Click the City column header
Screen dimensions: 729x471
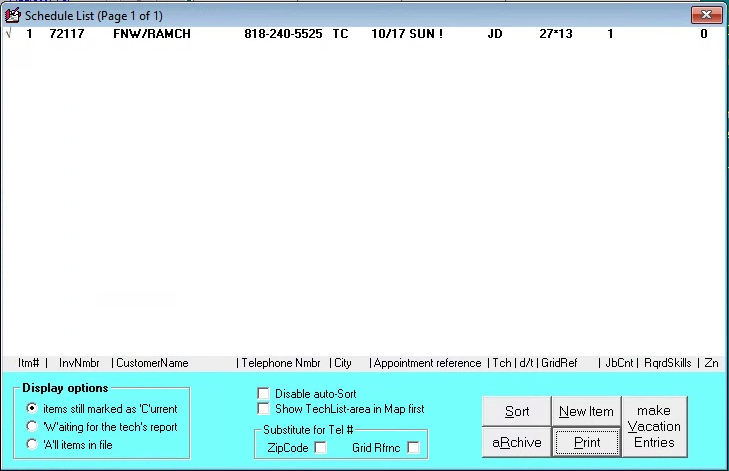(x=343, y=363)
